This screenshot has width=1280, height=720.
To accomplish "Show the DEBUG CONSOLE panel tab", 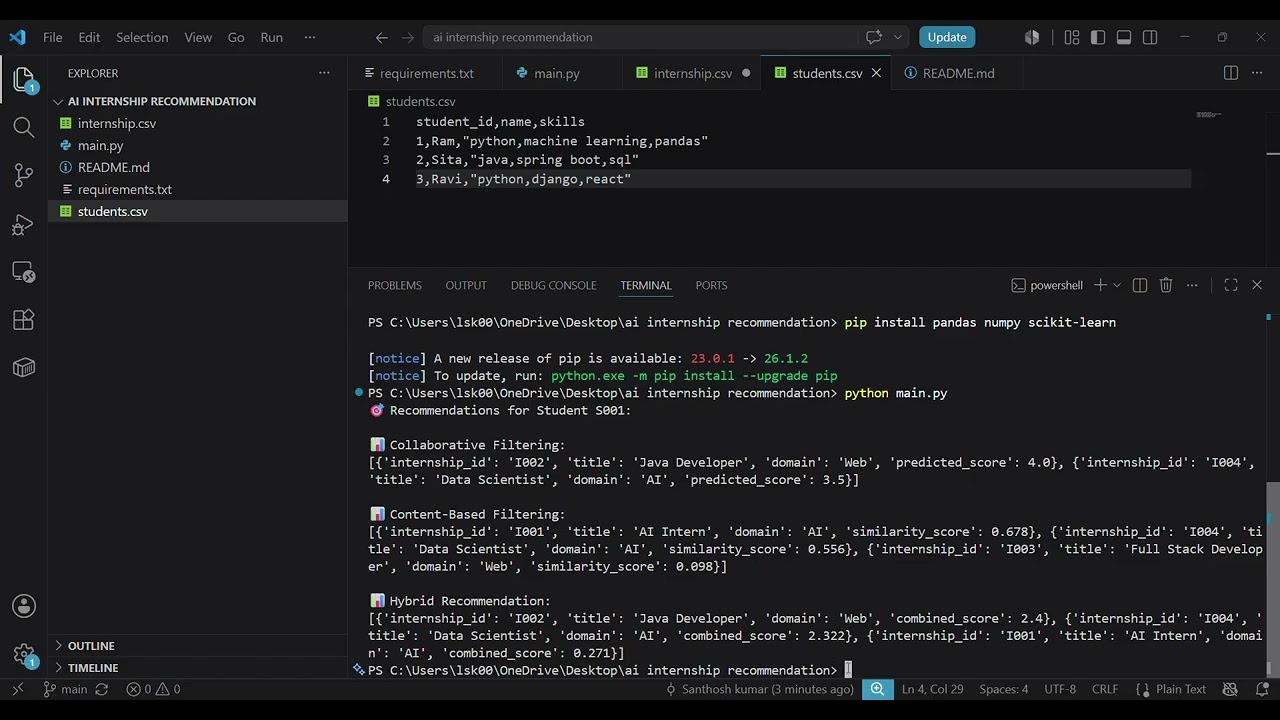I will coord(553,285).
